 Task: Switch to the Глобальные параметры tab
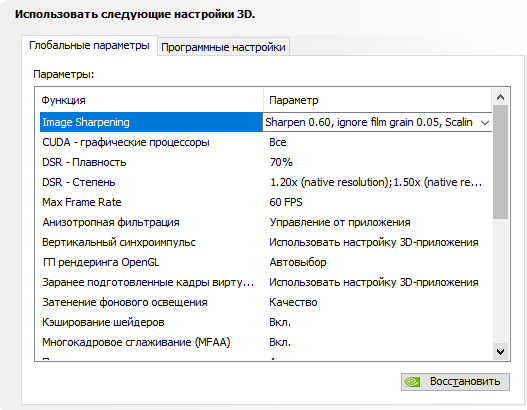point(89,45)
